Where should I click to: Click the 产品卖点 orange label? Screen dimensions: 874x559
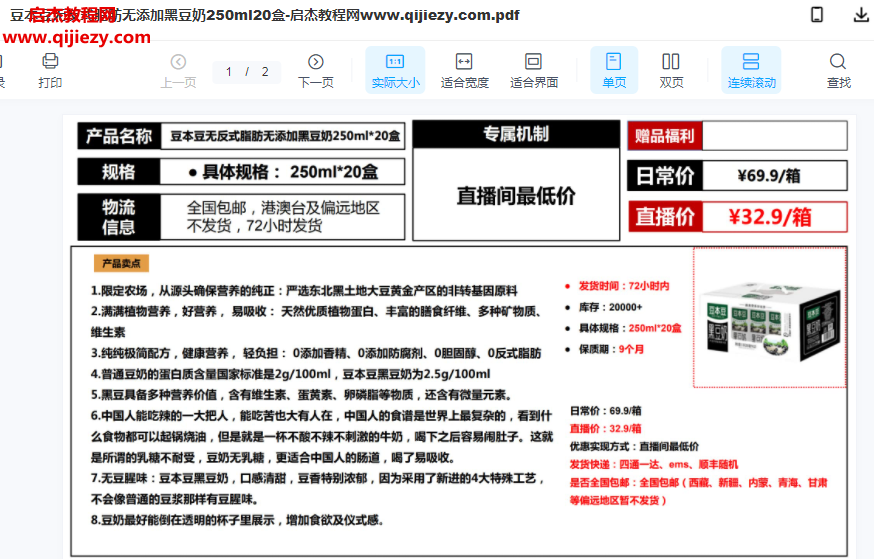click(x=122, y=263)
